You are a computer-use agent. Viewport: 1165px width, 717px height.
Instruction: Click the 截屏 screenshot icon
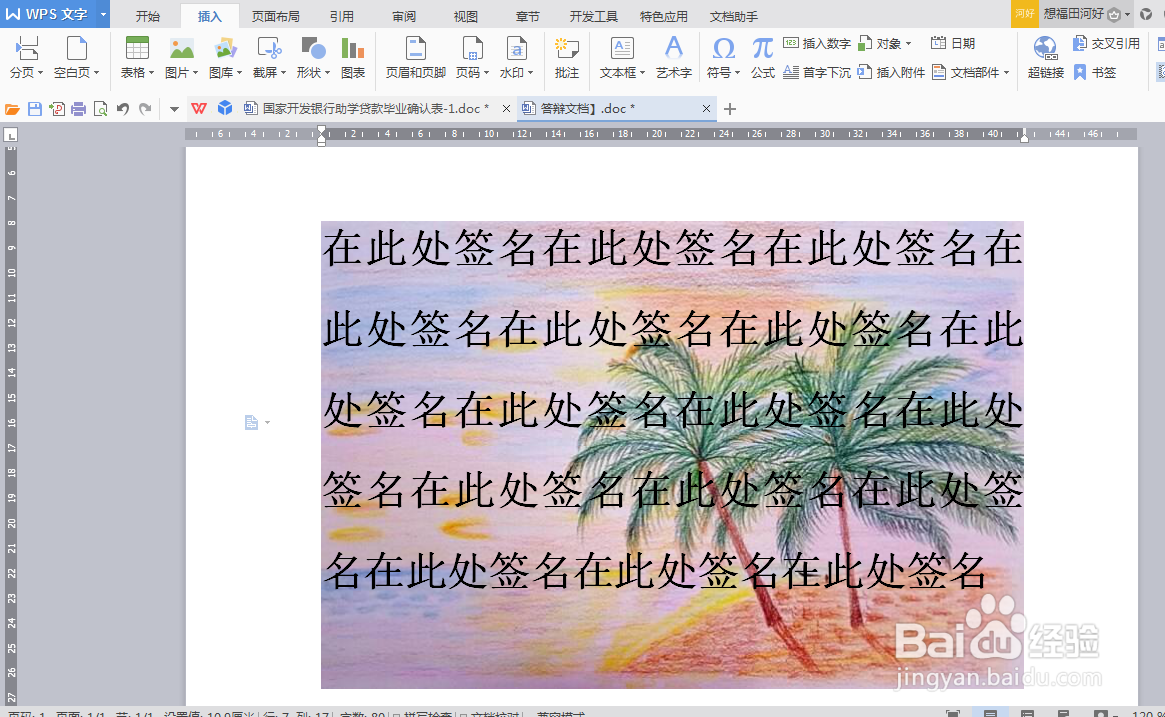pos(269,49)
